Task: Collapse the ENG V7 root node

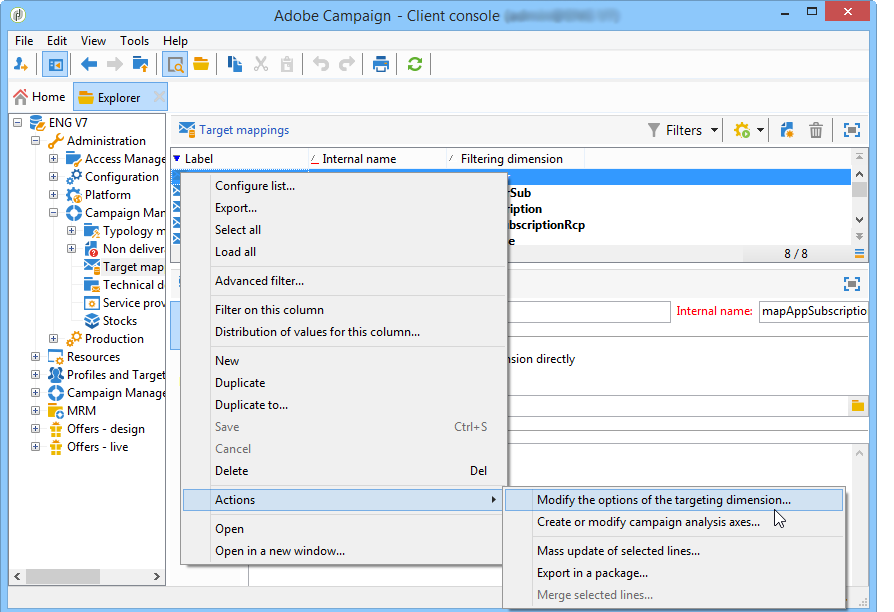Action: click(18, 123)
